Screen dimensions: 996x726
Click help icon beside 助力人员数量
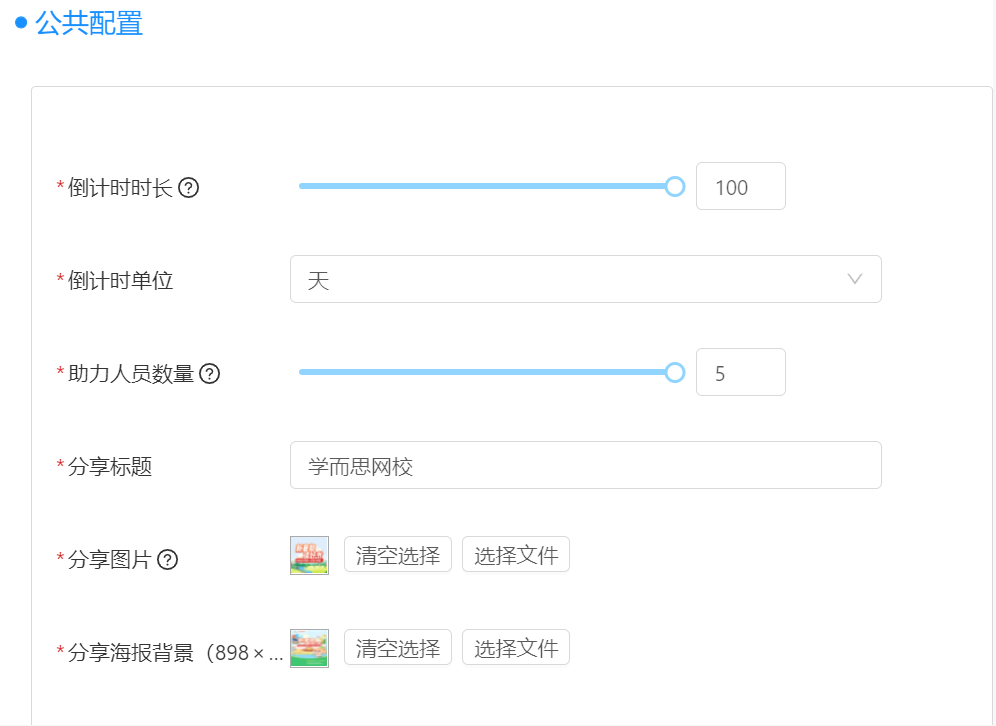209,374
